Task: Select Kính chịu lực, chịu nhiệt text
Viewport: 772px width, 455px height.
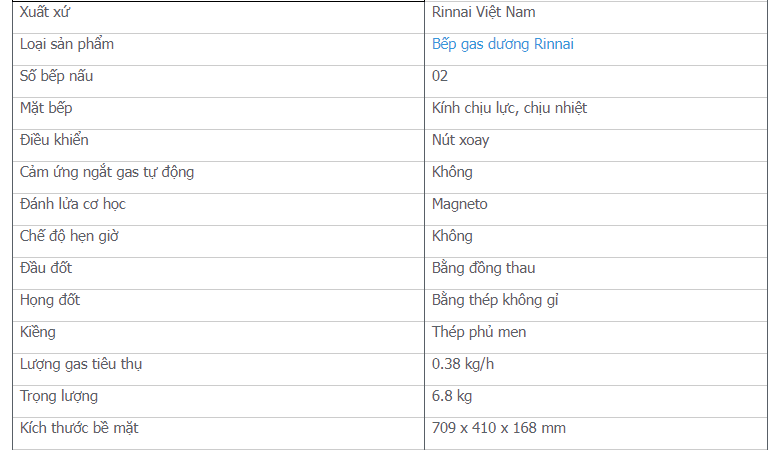Action: tap(509, 108)
